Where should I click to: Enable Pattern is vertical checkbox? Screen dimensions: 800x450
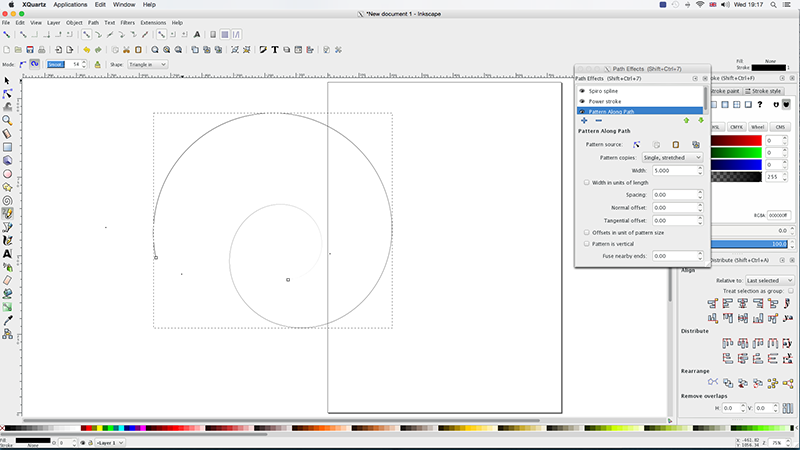click(587, 244)
